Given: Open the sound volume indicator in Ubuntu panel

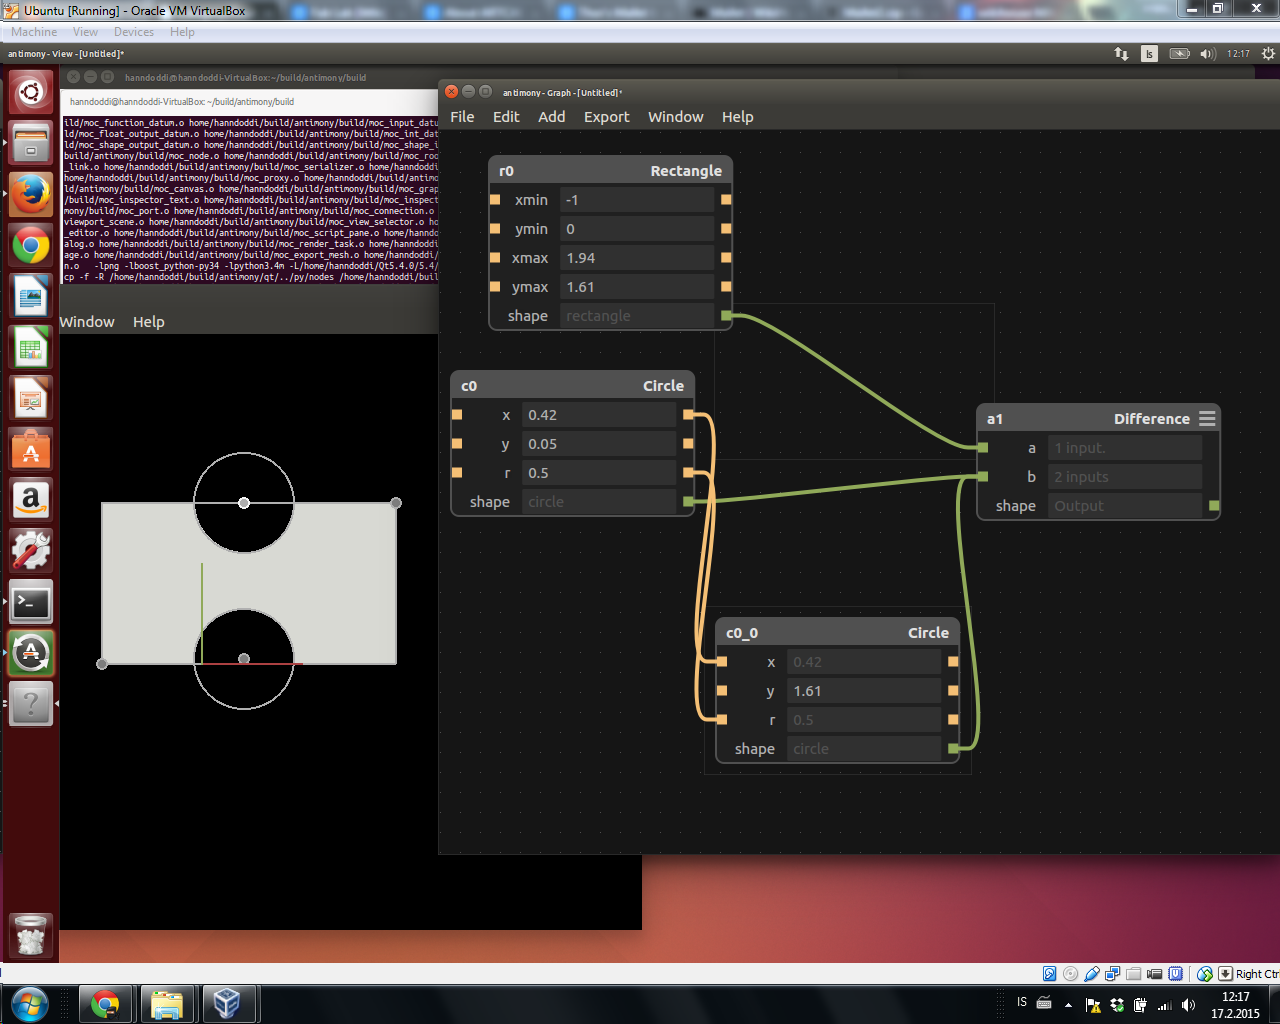Looking at the screenshot, I should 1207,54.
